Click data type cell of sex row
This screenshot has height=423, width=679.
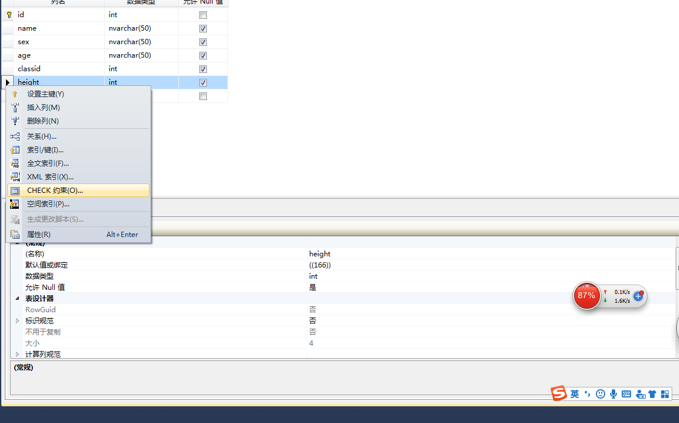pyautogui.click(x=142, y=42)
